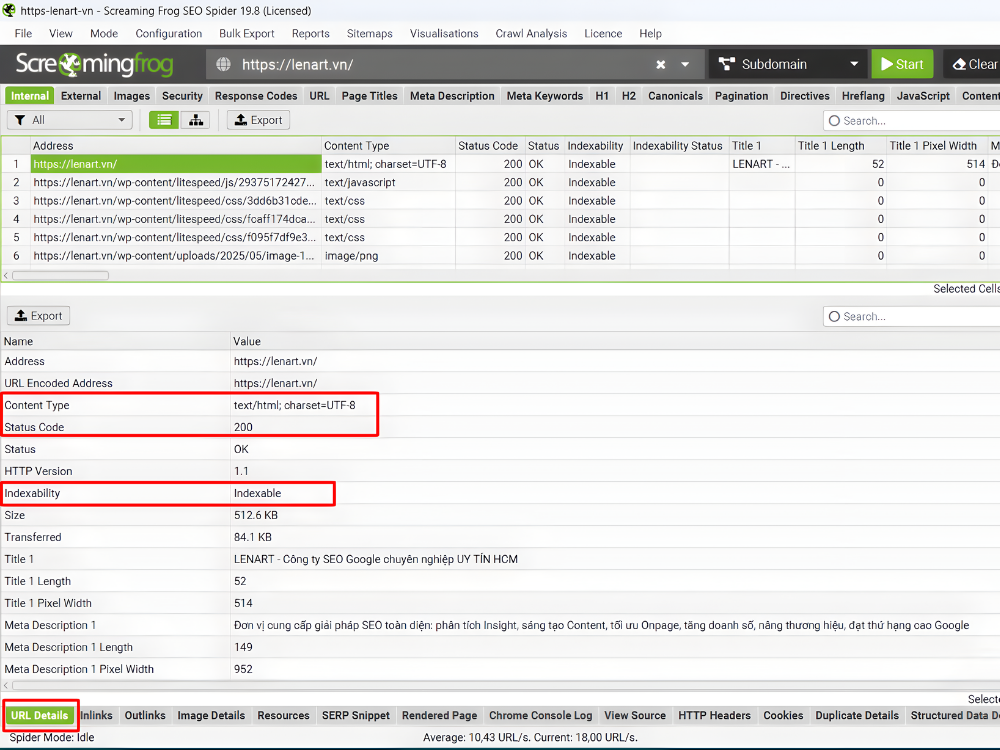Select the lenart.vn address row
The width and height of the screenshot is (1000, 750).
(x=175, y=164)
